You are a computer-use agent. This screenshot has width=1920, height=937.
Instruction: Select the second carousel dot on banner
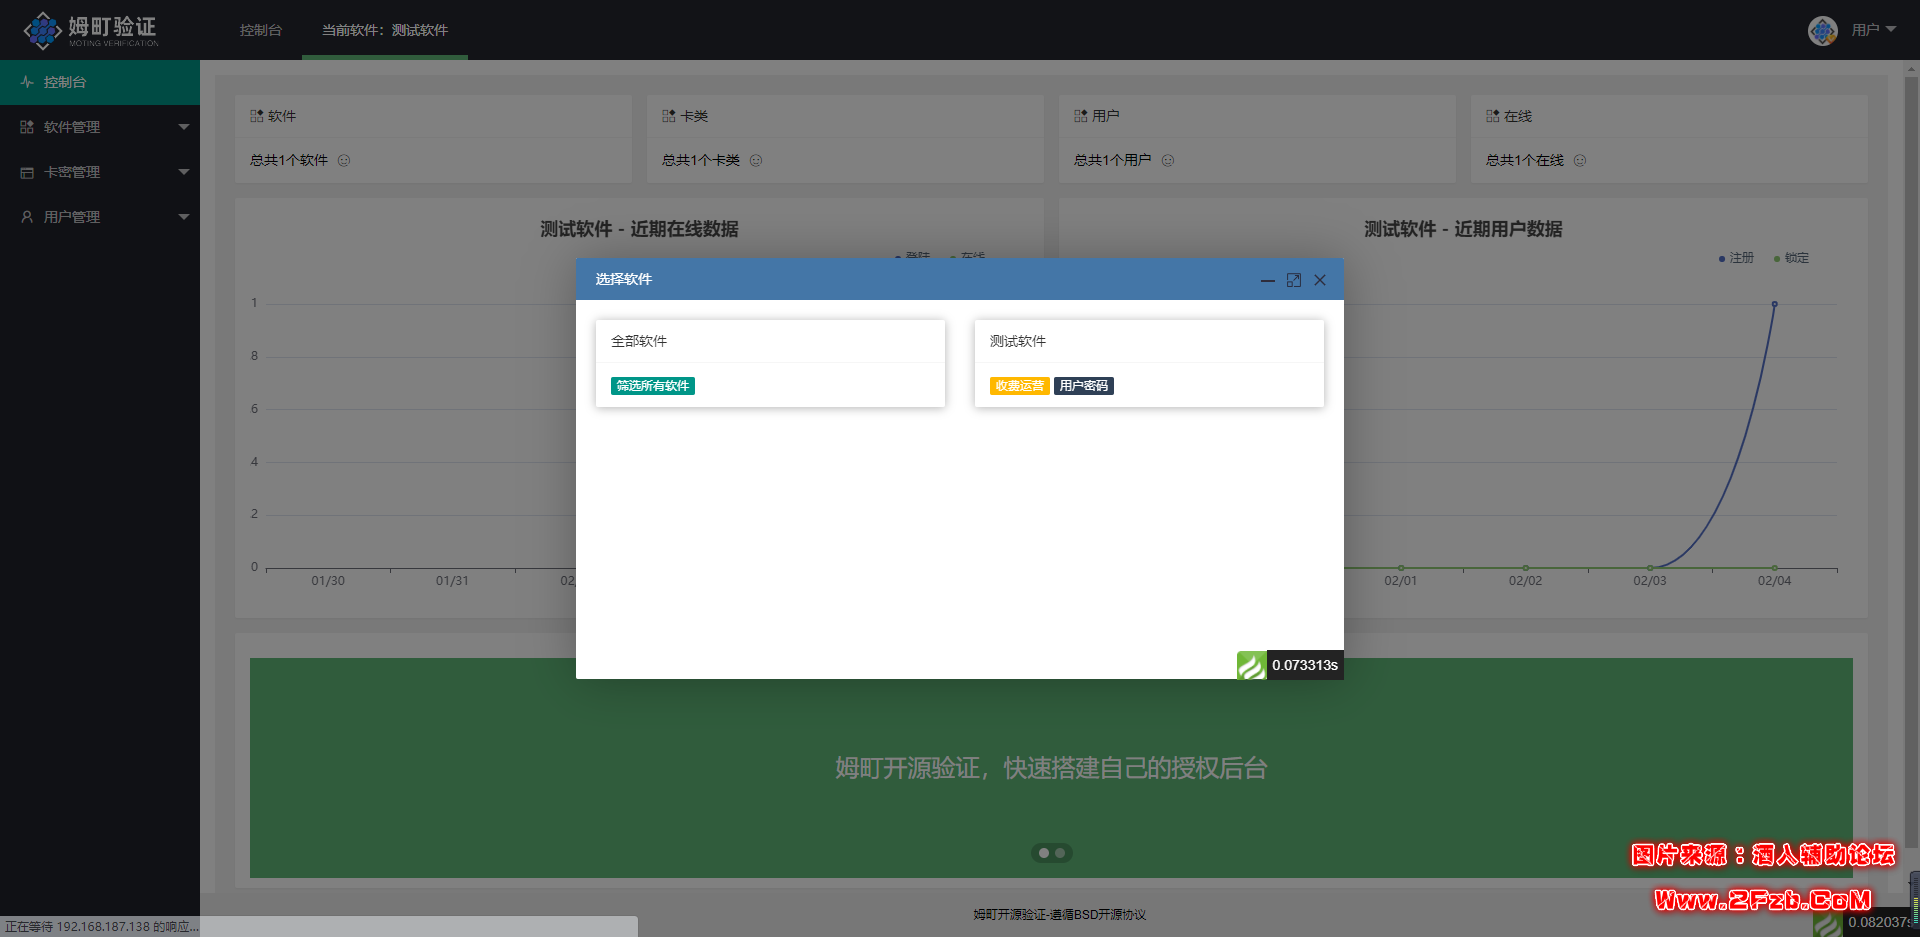pyautogui.click(x=1062, y=853)
